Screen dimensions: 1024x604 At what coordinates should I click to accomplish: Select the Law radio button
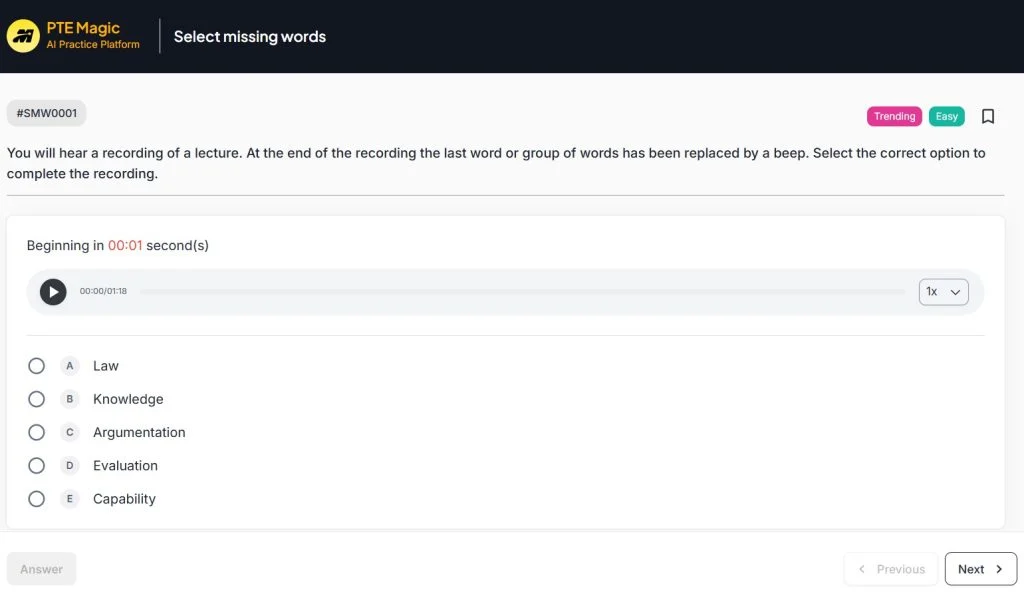[x=37, y=366]
